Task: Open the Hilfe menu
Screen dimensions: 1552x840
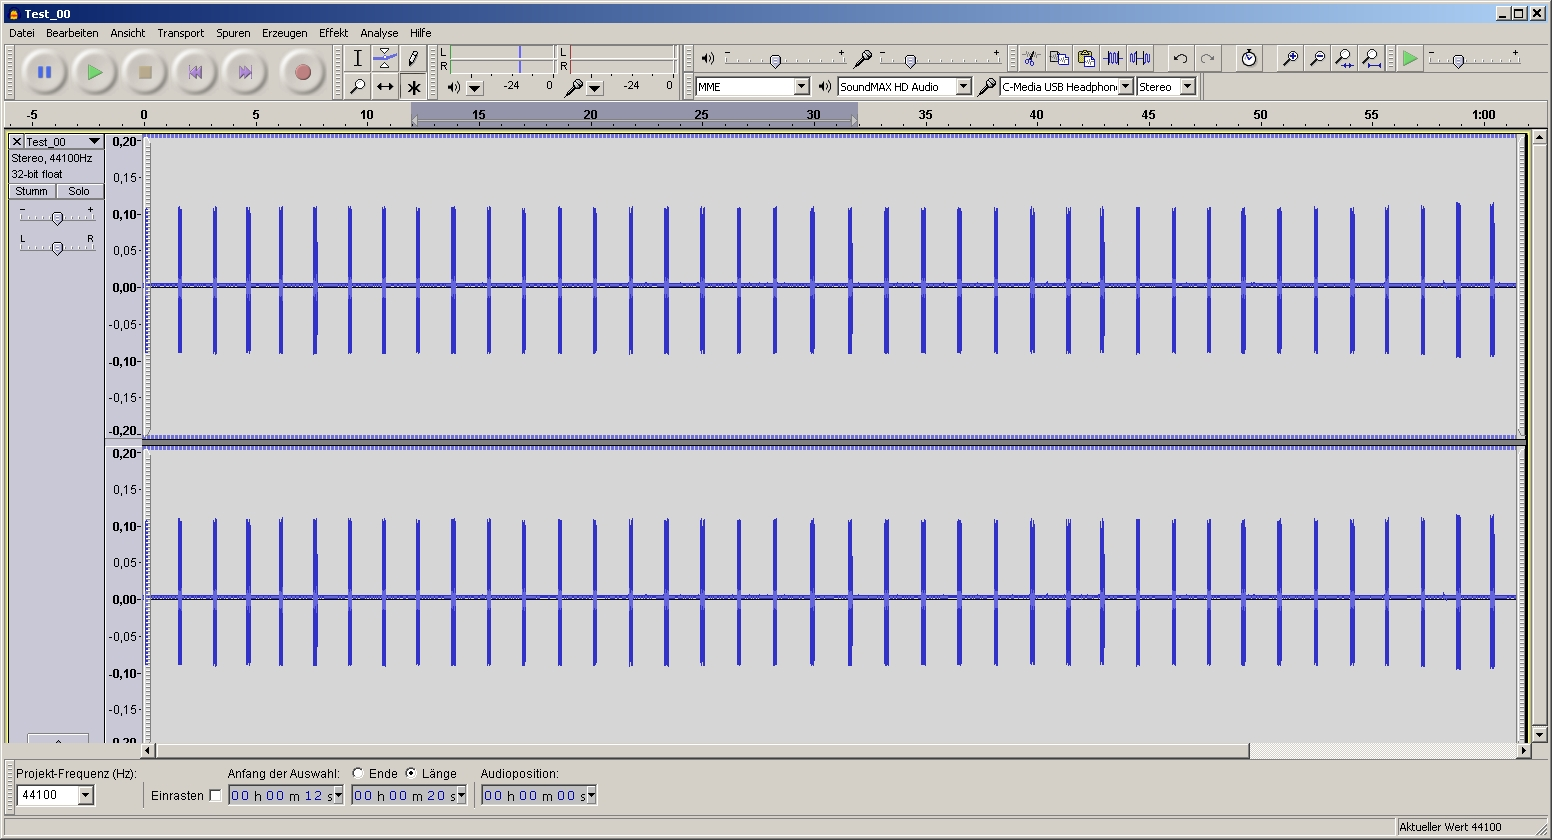Action: (420, 33)
